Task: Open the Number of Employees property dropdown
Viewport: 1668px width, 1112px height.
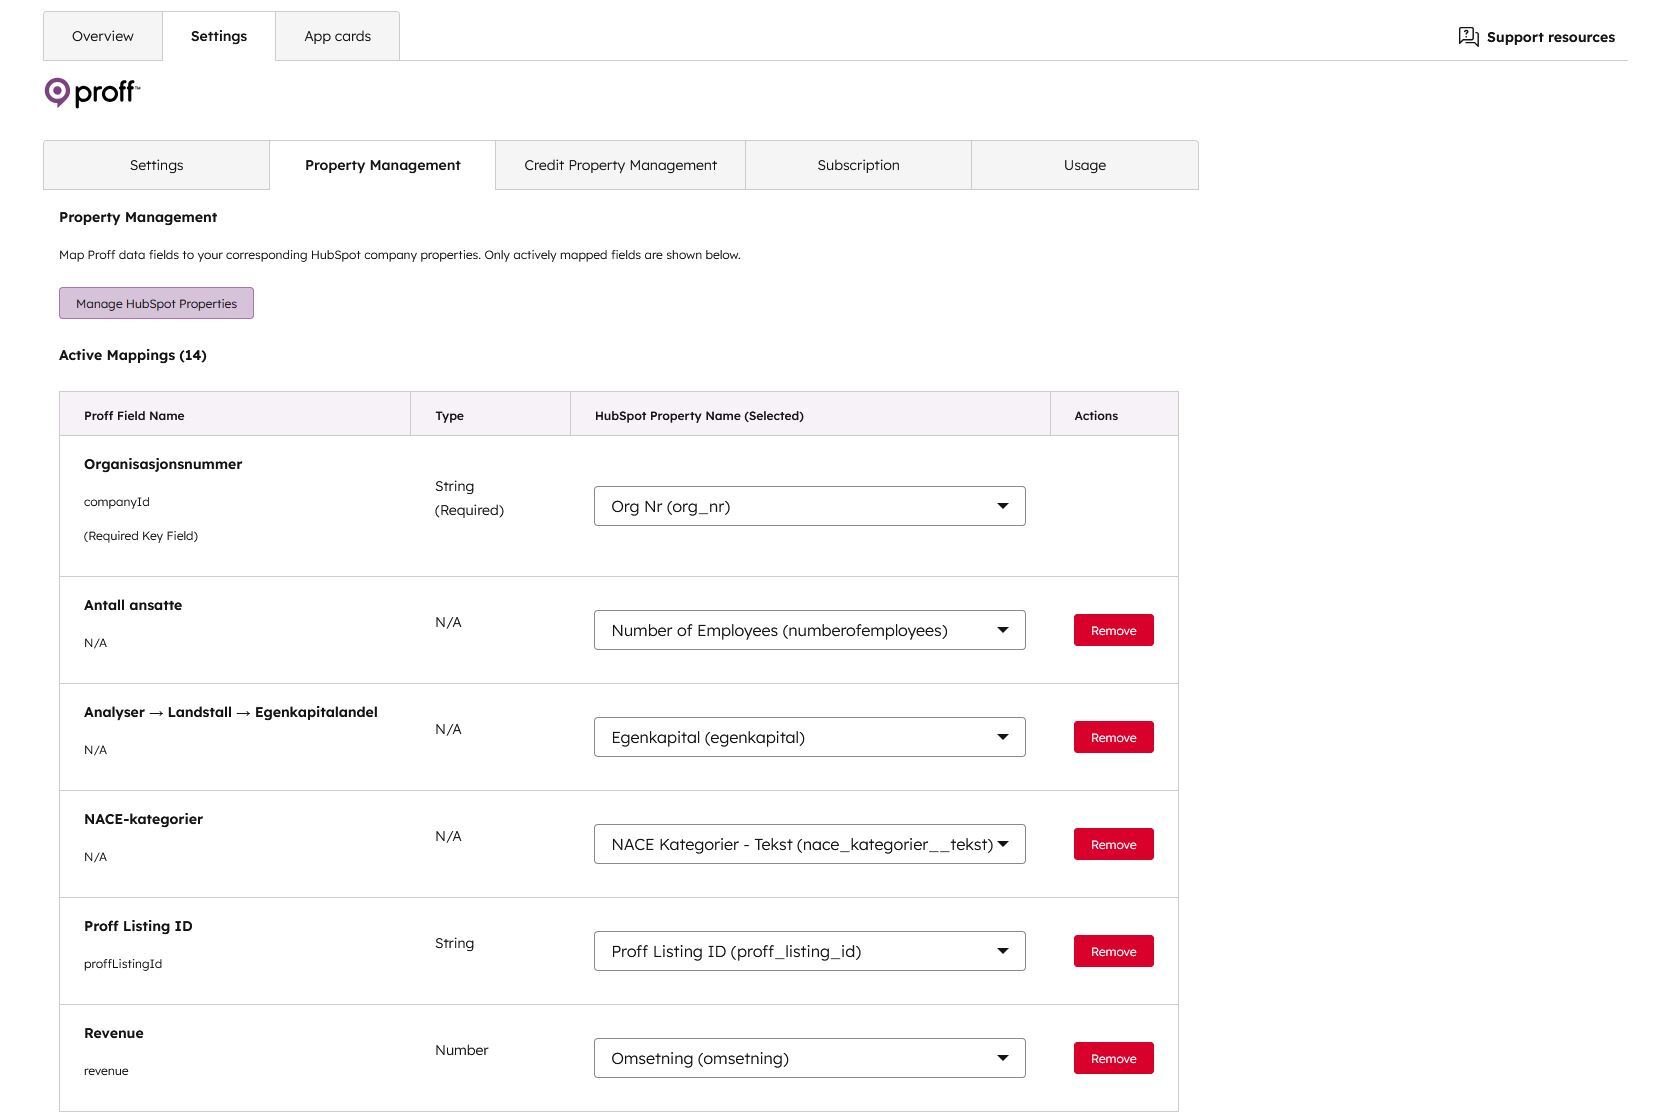Action: coord(810,630)
